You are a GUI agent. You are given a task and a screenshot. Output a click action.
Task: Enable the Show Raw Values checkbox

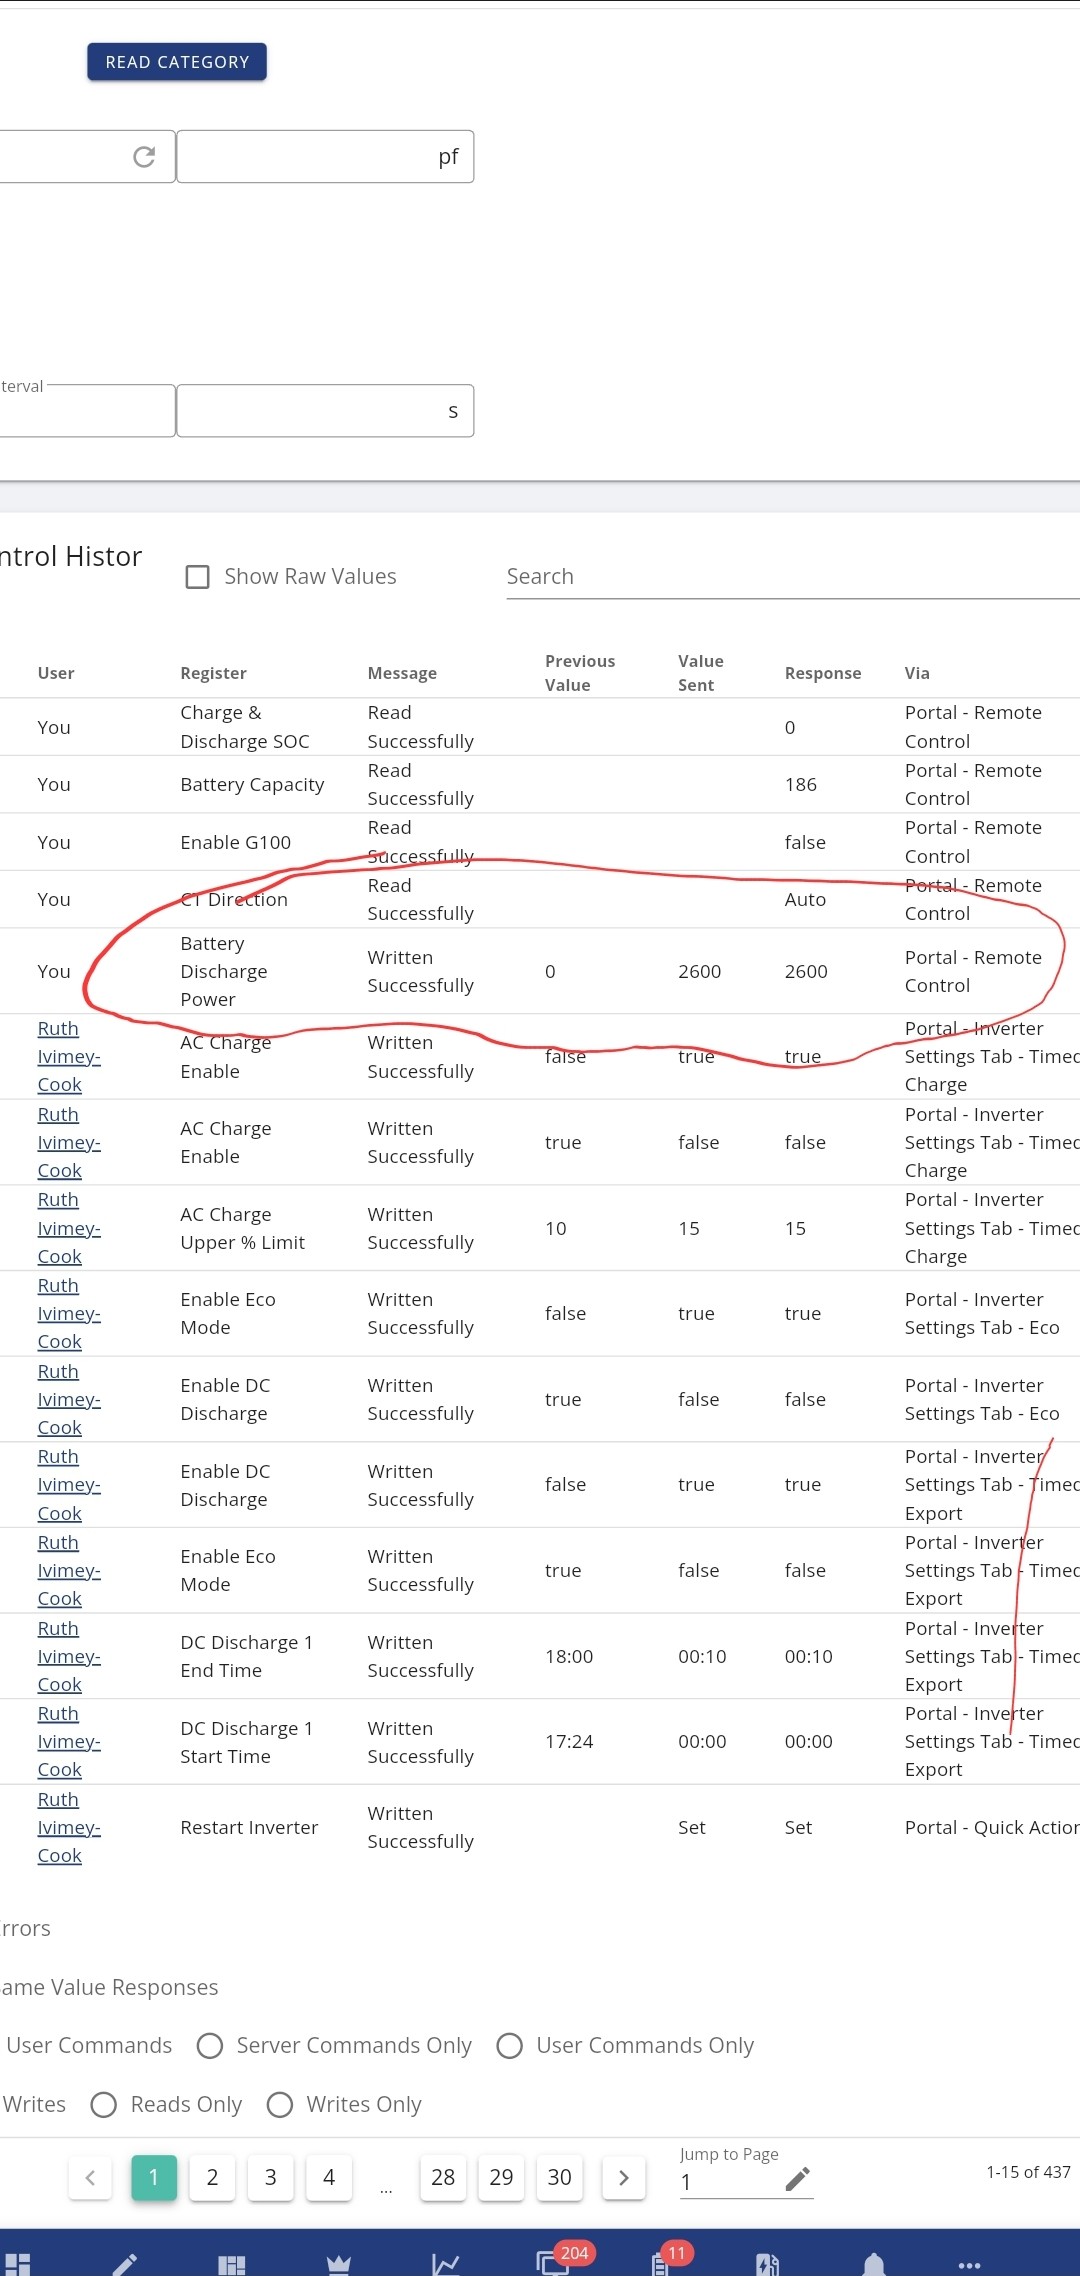[198, 577]
